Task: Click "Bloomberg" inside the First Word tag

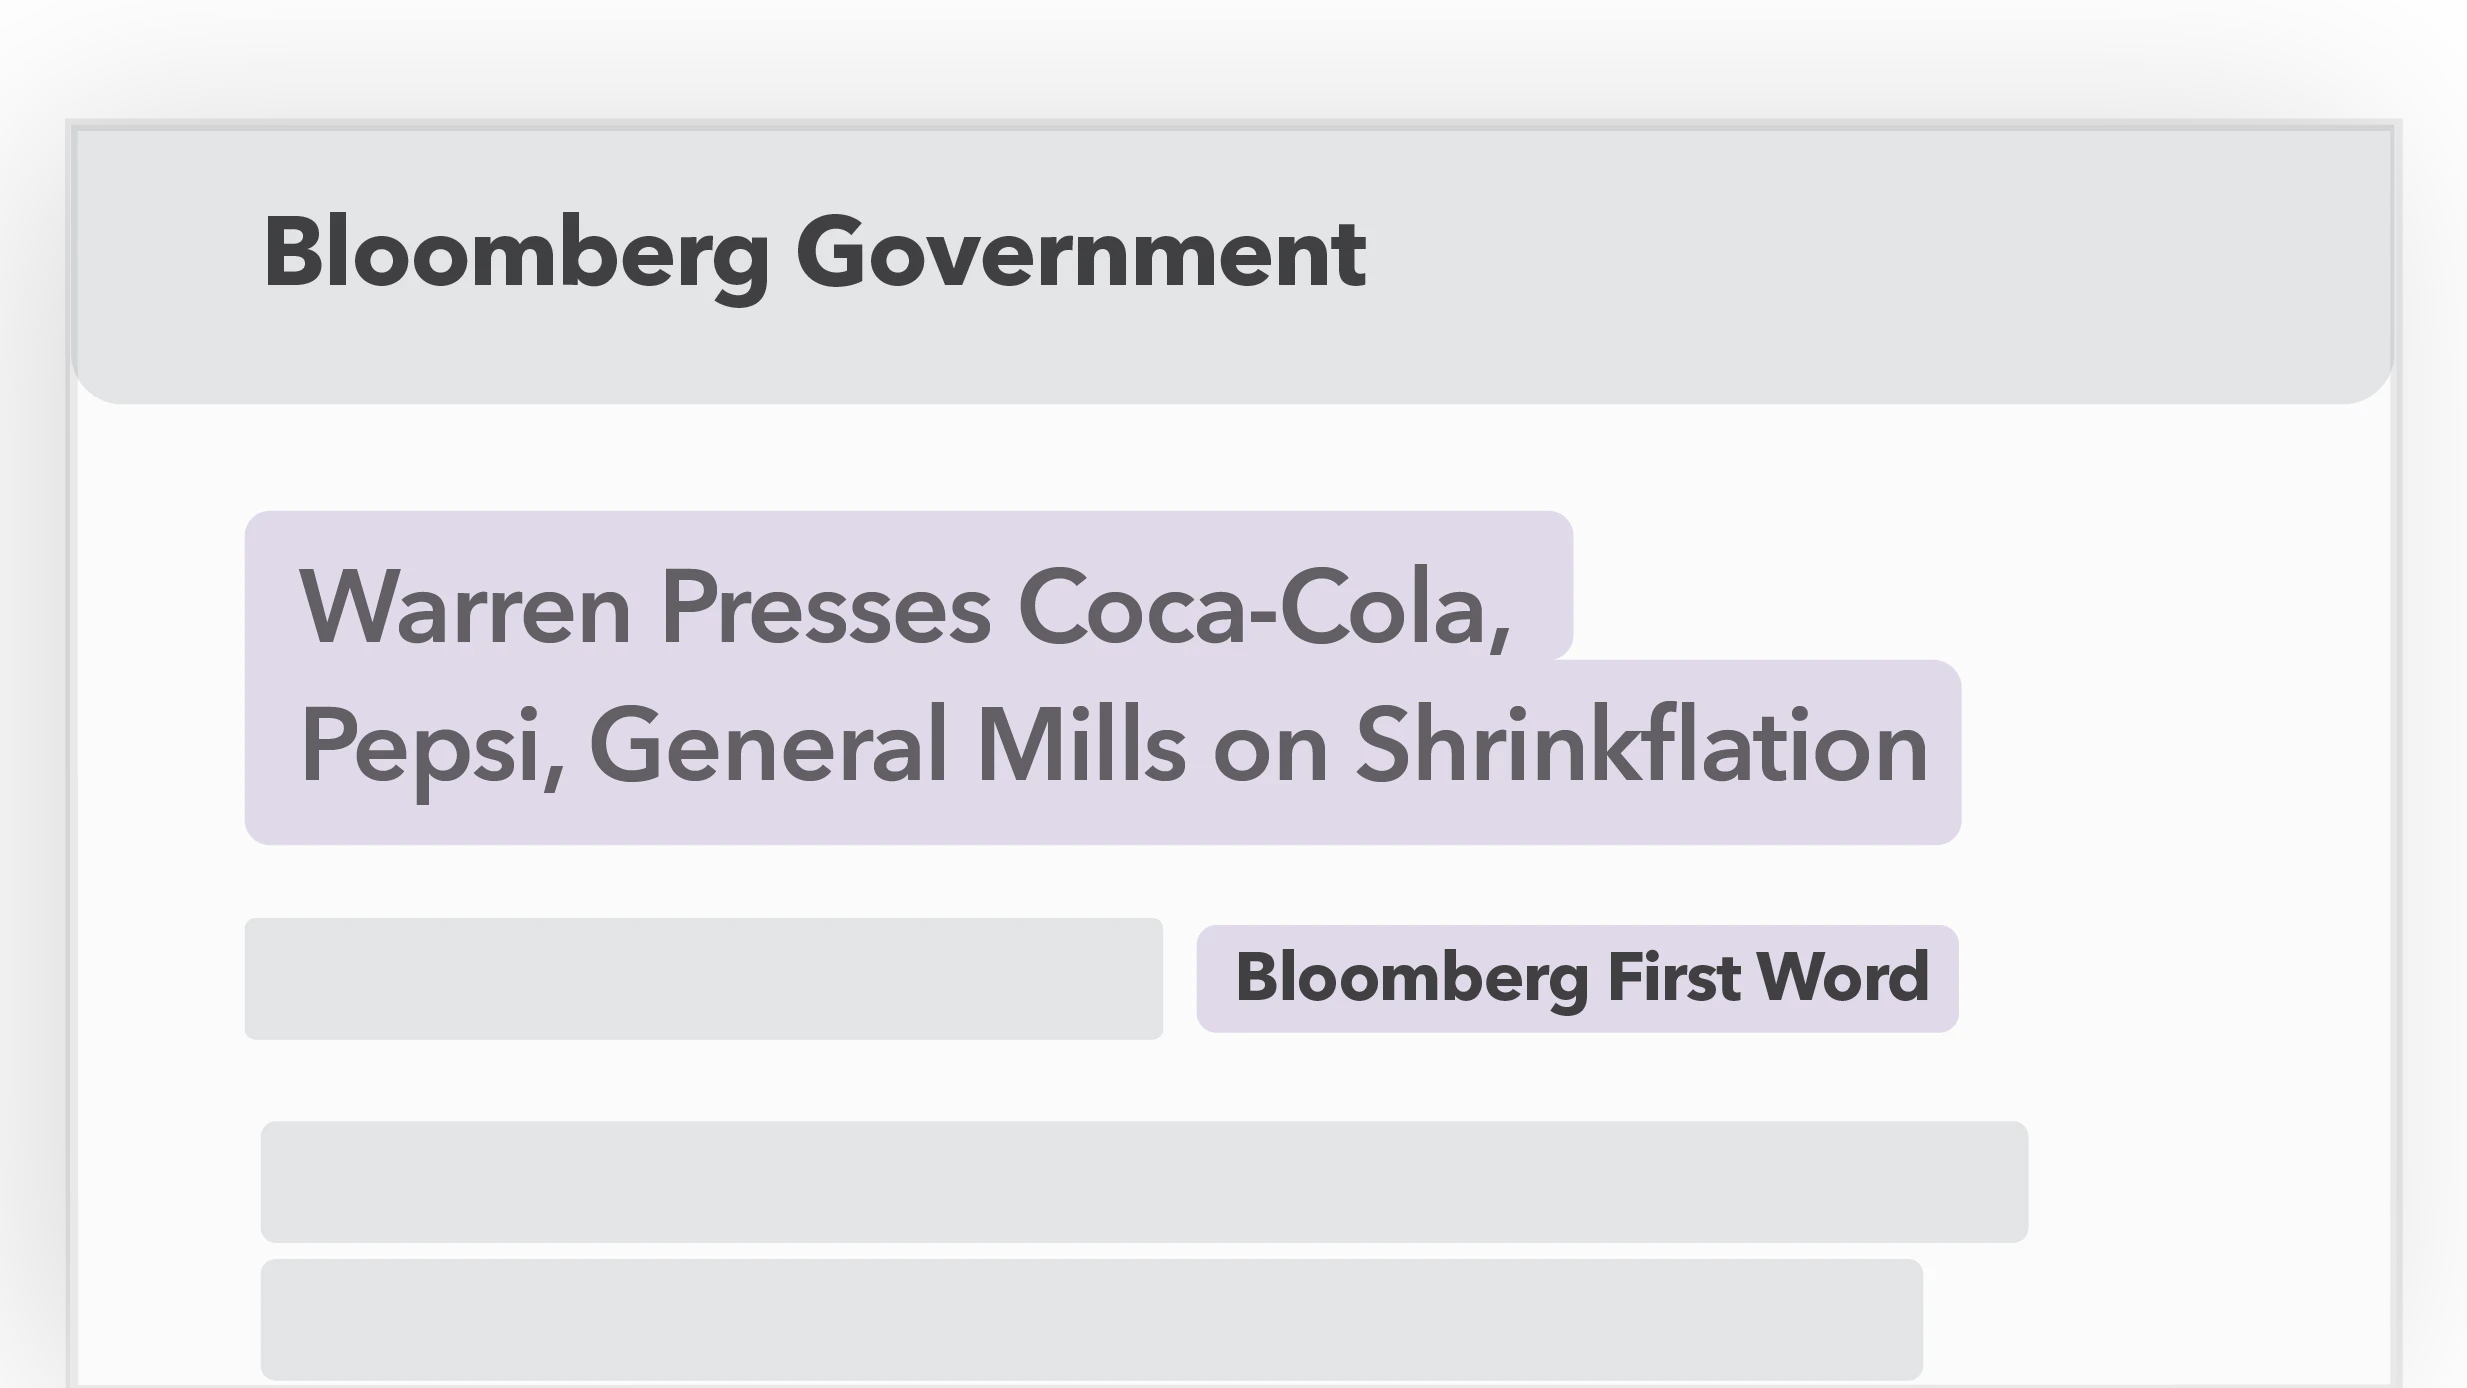Action: tap(1412, 978)
